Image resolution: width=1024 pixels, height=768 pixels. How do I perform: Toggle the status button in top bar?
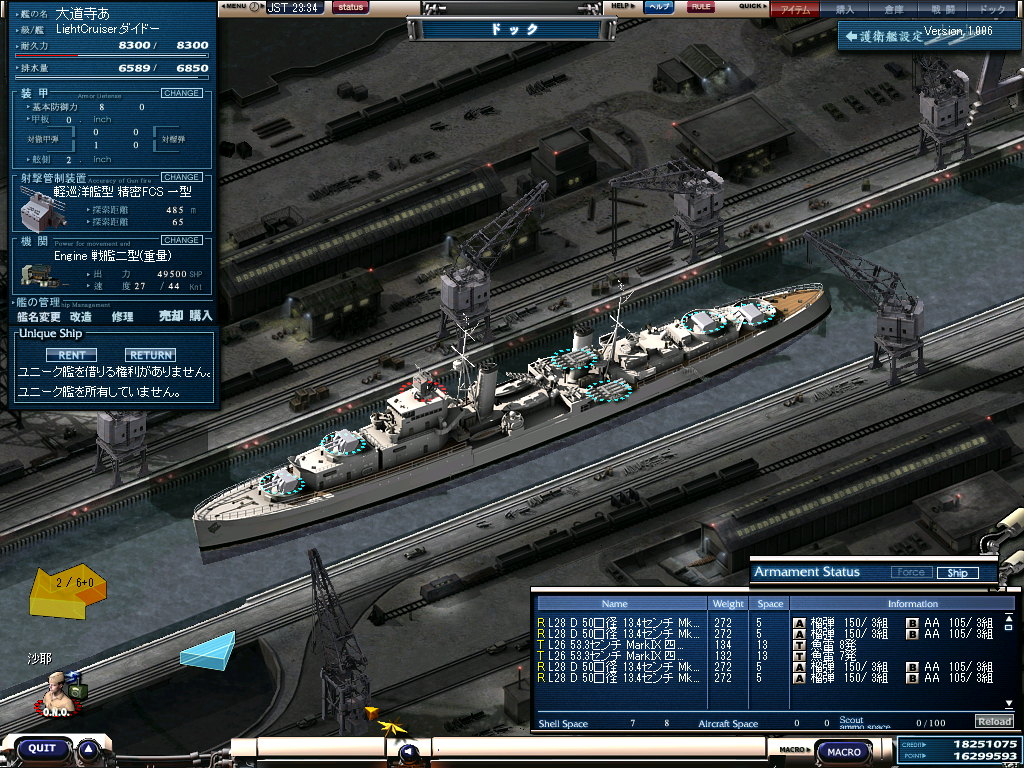point(350,7)
